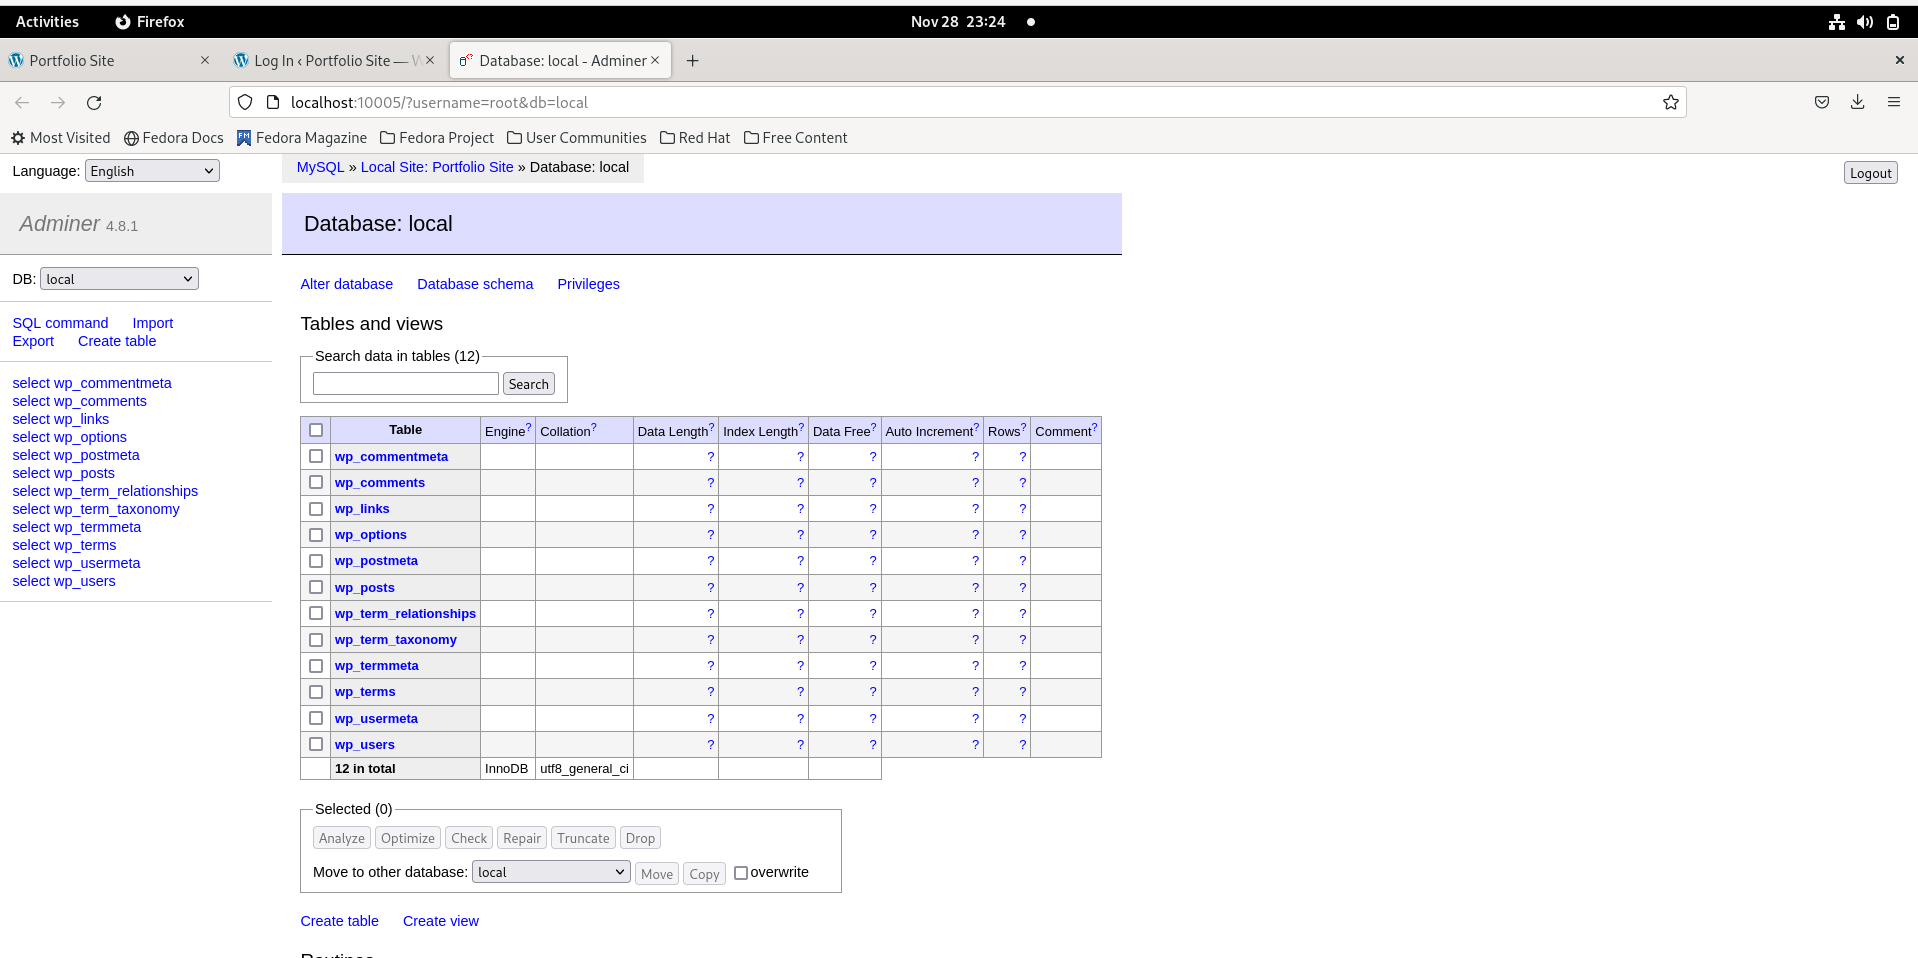The height and width of the screenshot is (958, 1918).
Task: Open the wp_users table link
Action: 365,745
